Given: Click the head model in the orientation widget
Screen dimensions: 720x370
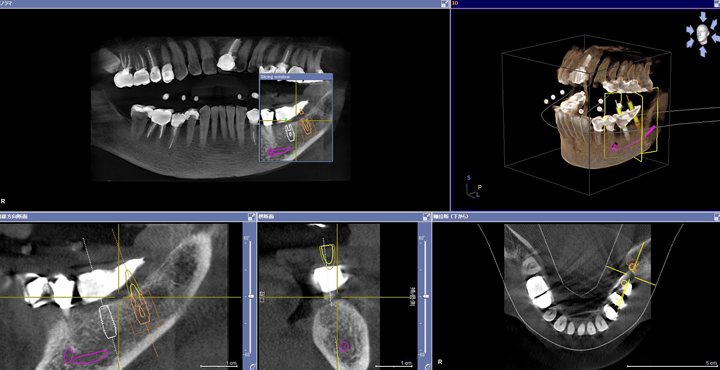Looking at the screenshot, I should pyautogui.click(x=702, y=34).
